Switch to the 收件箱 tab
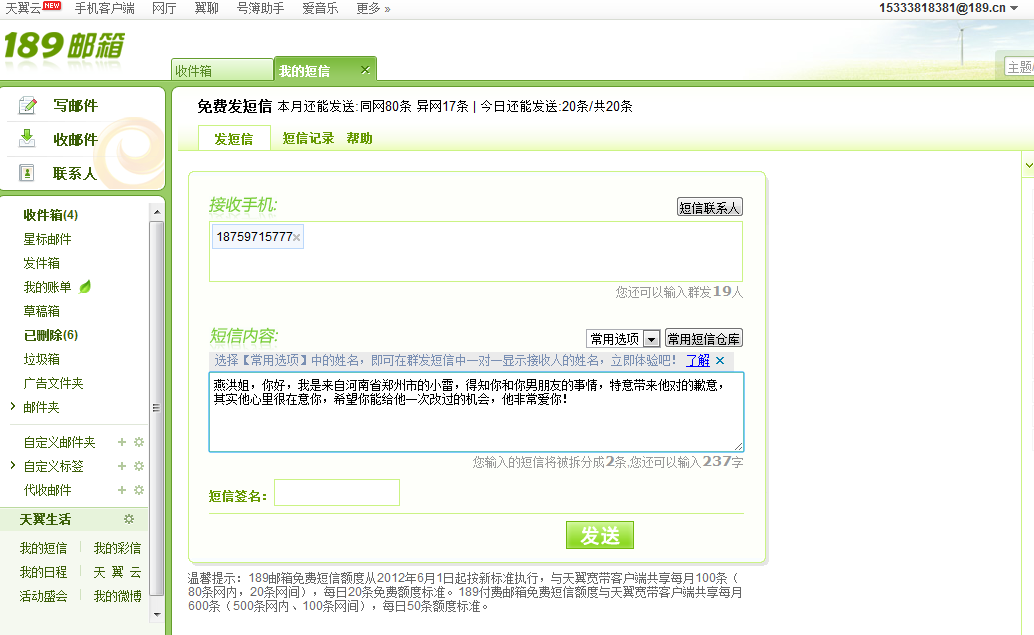The height and width of the screenshot is (635, 1034). pyautogui.click(x=222, y=70)
